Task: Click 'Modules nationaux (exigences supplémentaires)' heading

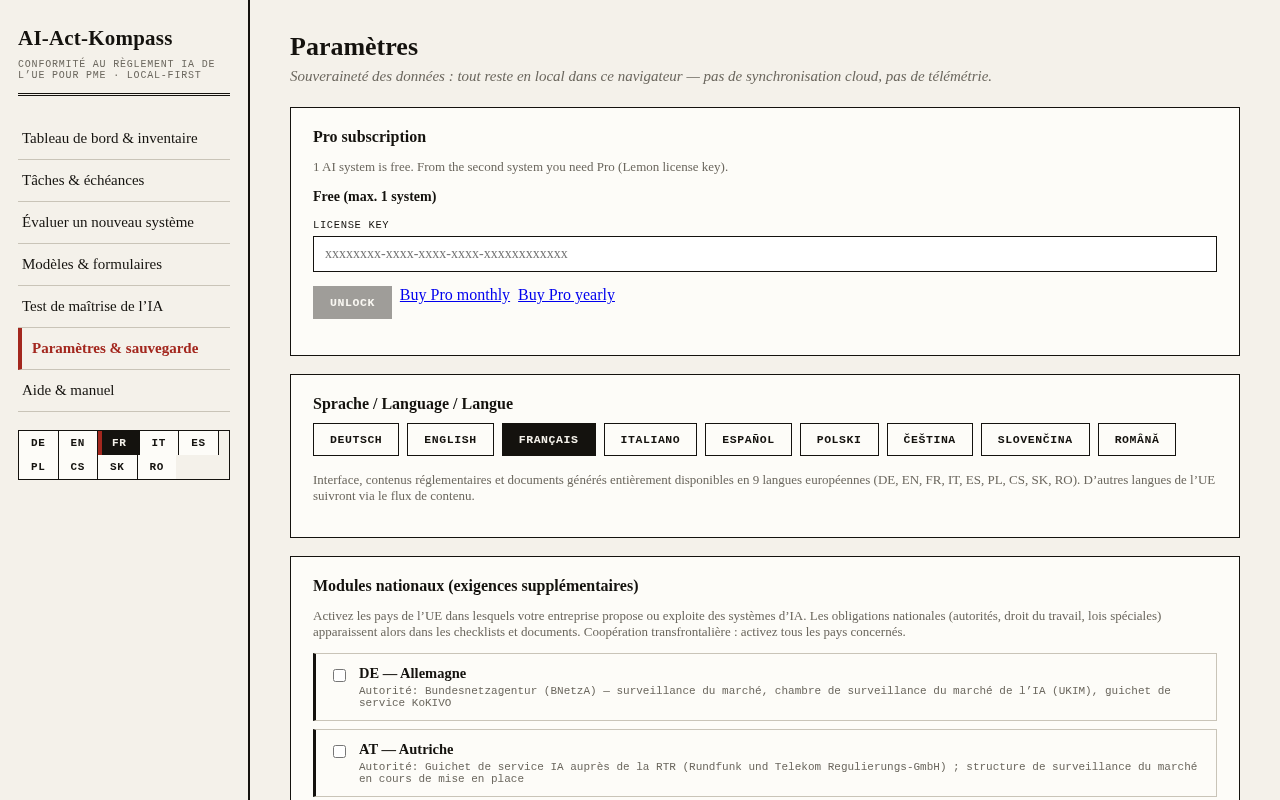Action: (x=476, y=586)
